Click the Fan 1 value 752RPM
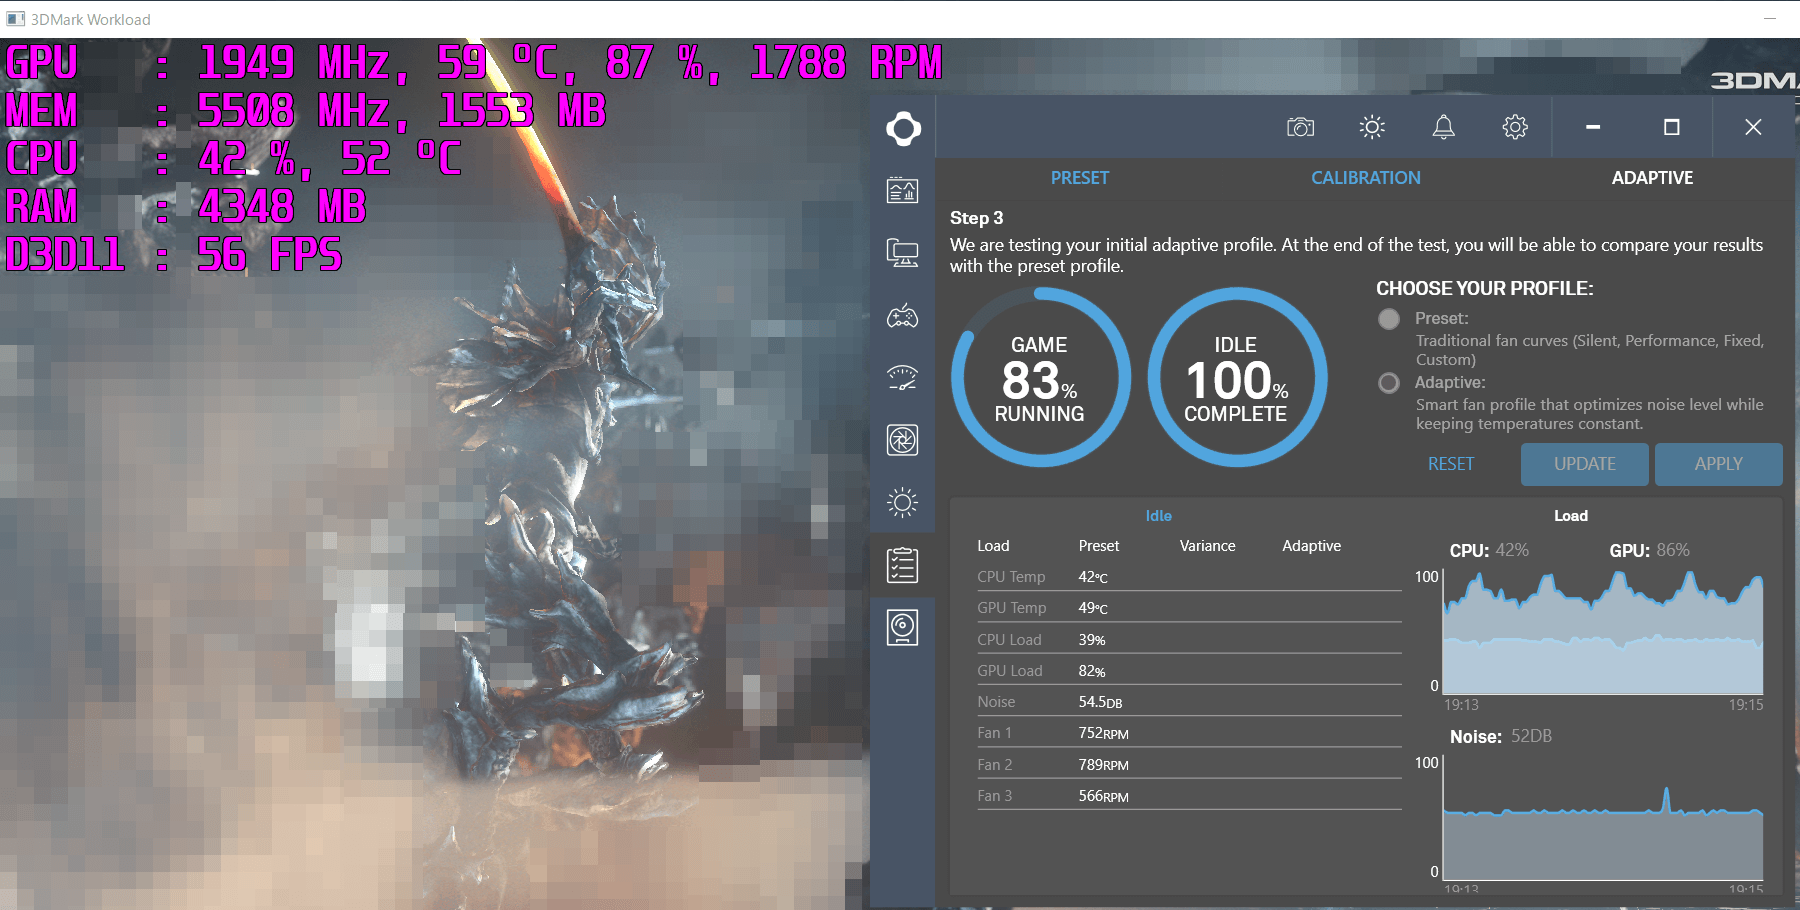The width and height of the screenshot is (1800, 910). coord(1103,733)
